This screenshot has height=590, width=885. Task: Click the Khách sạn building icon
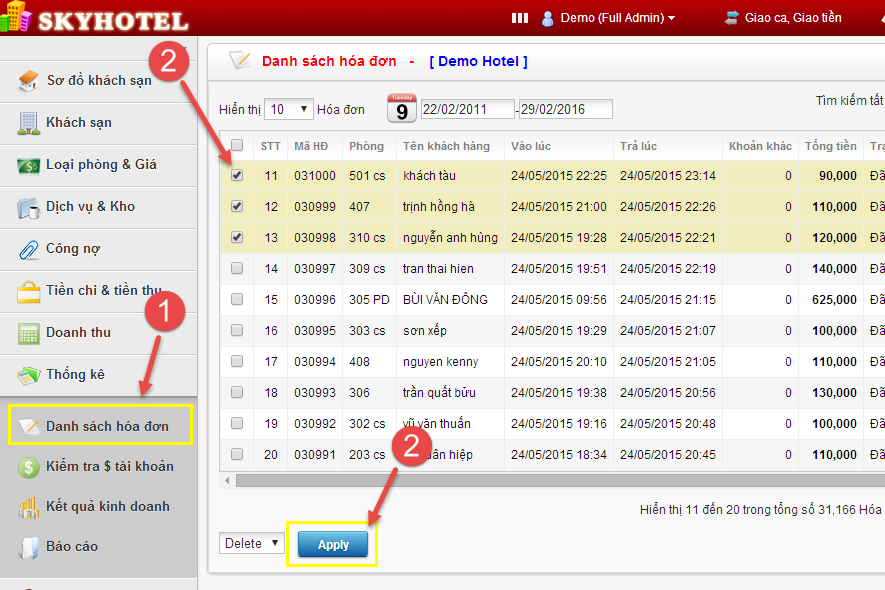click(x=29, y=123)
